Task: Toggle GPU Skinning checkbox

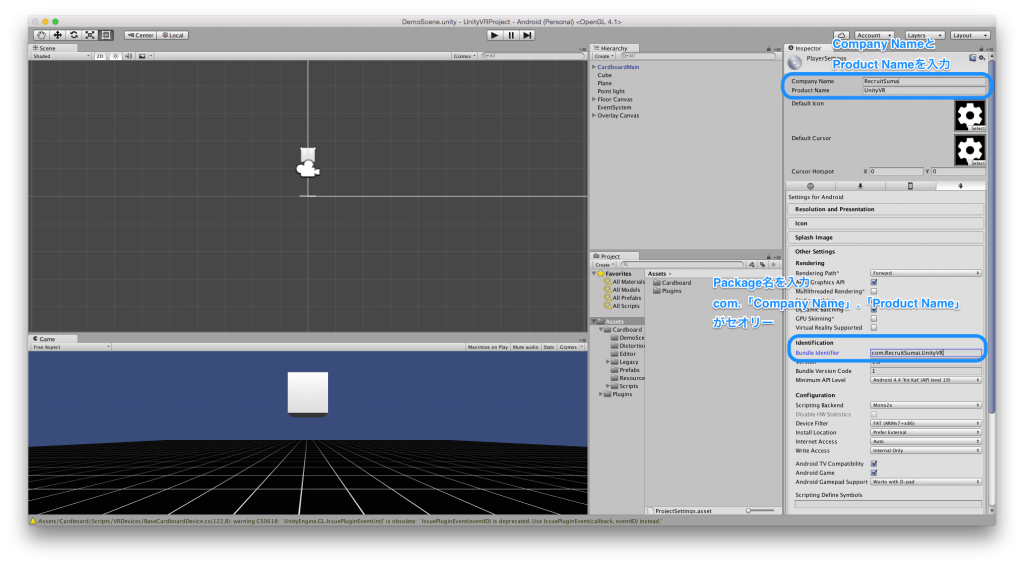Action: click(x=874, y=319)
